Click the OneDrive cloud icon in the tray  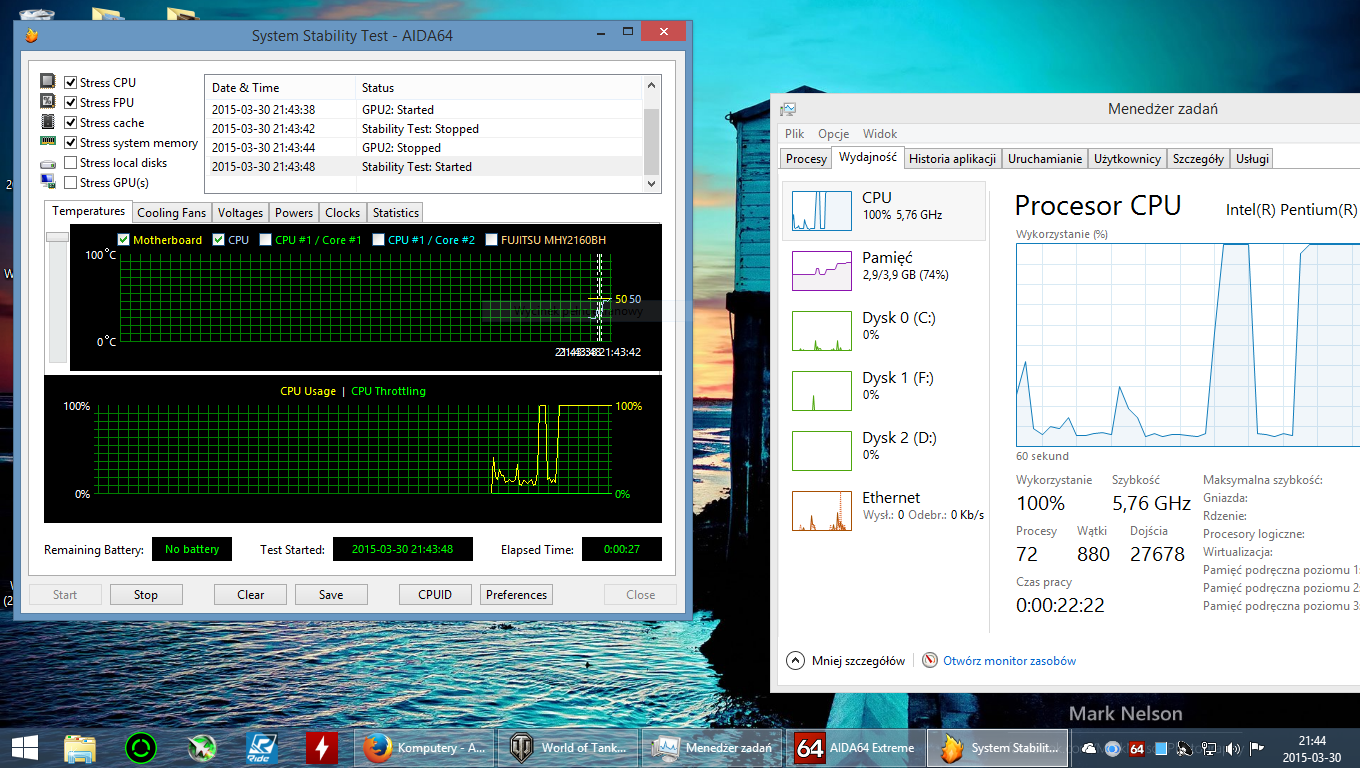pyautogui.click(x=1089, y=748)
